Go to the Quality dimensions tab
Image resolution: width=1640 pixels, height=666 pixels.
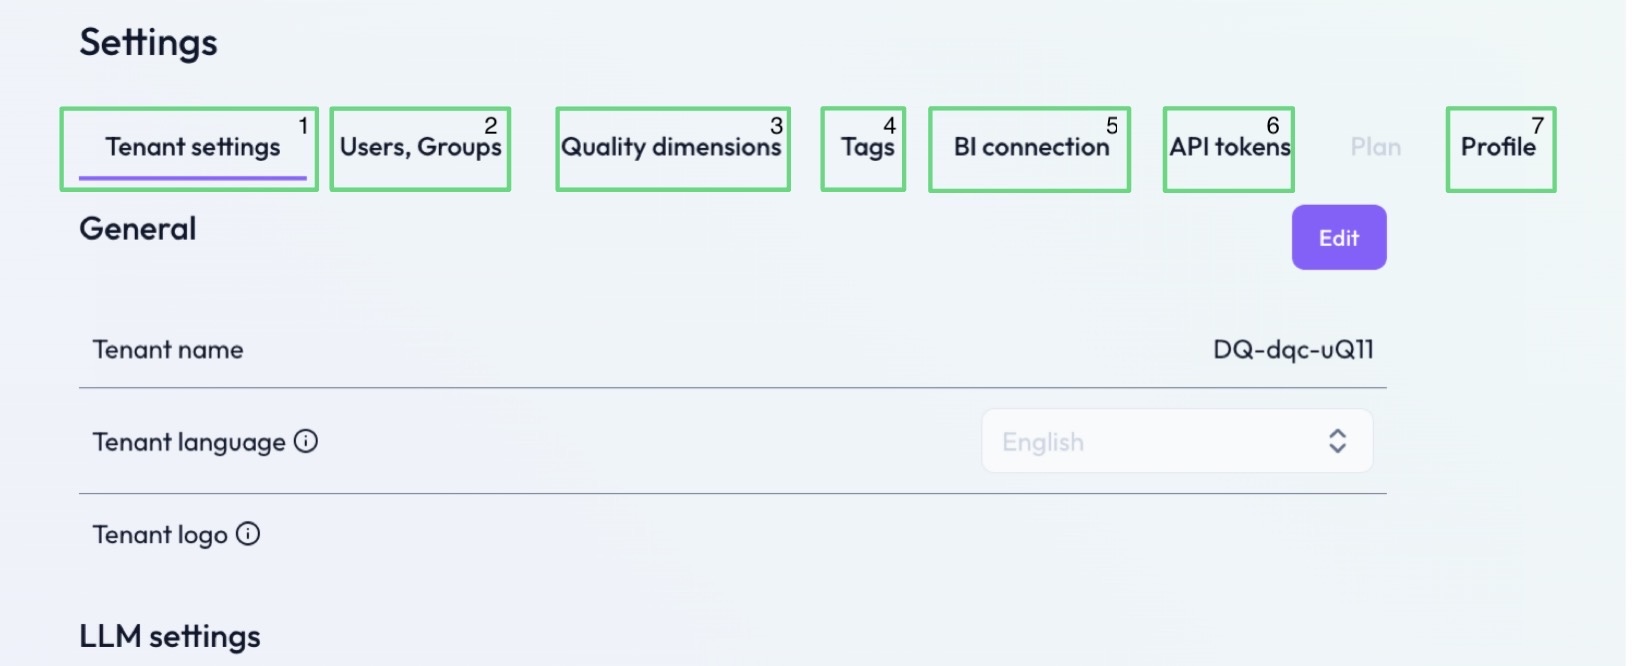click(671, 147)
